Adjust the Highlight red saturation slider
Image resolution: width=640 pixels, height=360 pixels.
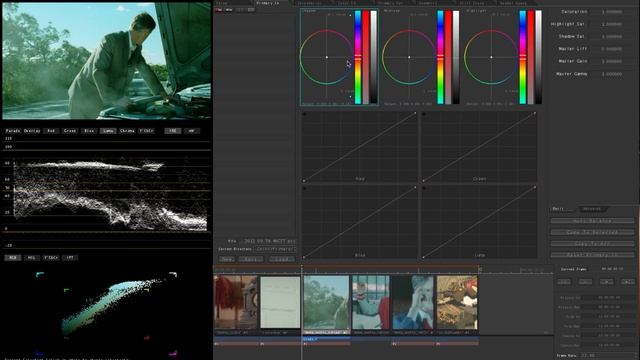(531, 57)
